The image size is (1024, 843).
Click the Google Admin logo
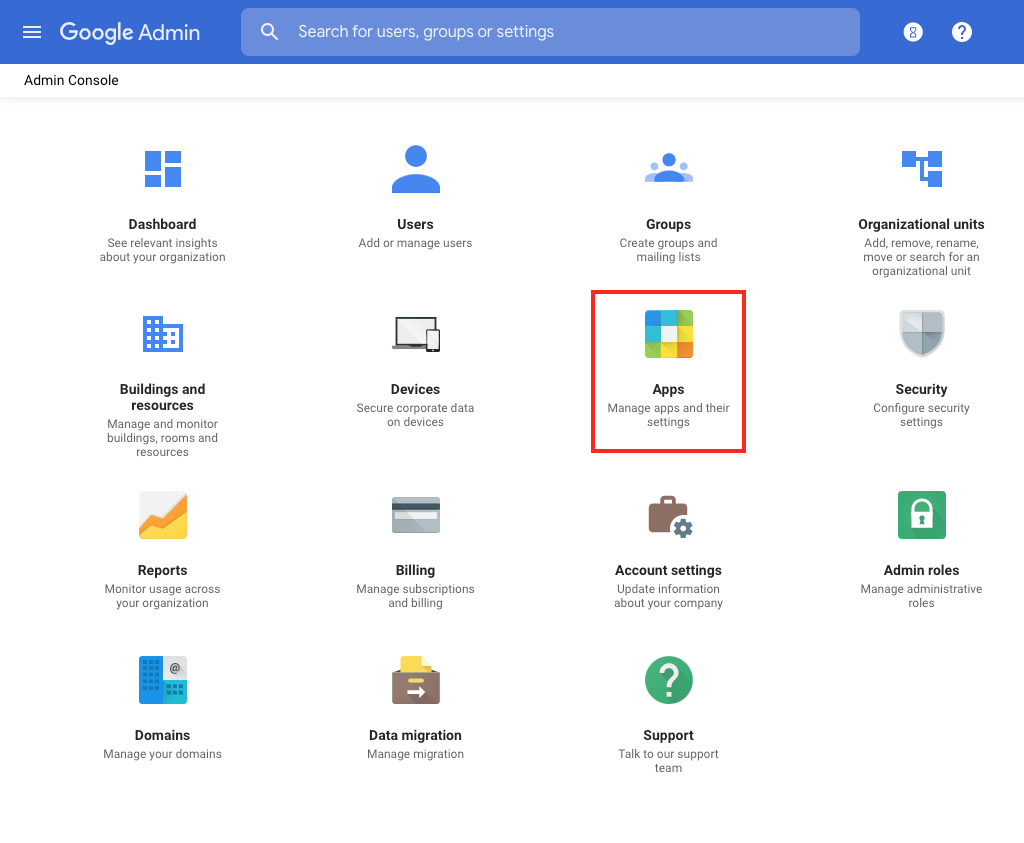[130, 32]
